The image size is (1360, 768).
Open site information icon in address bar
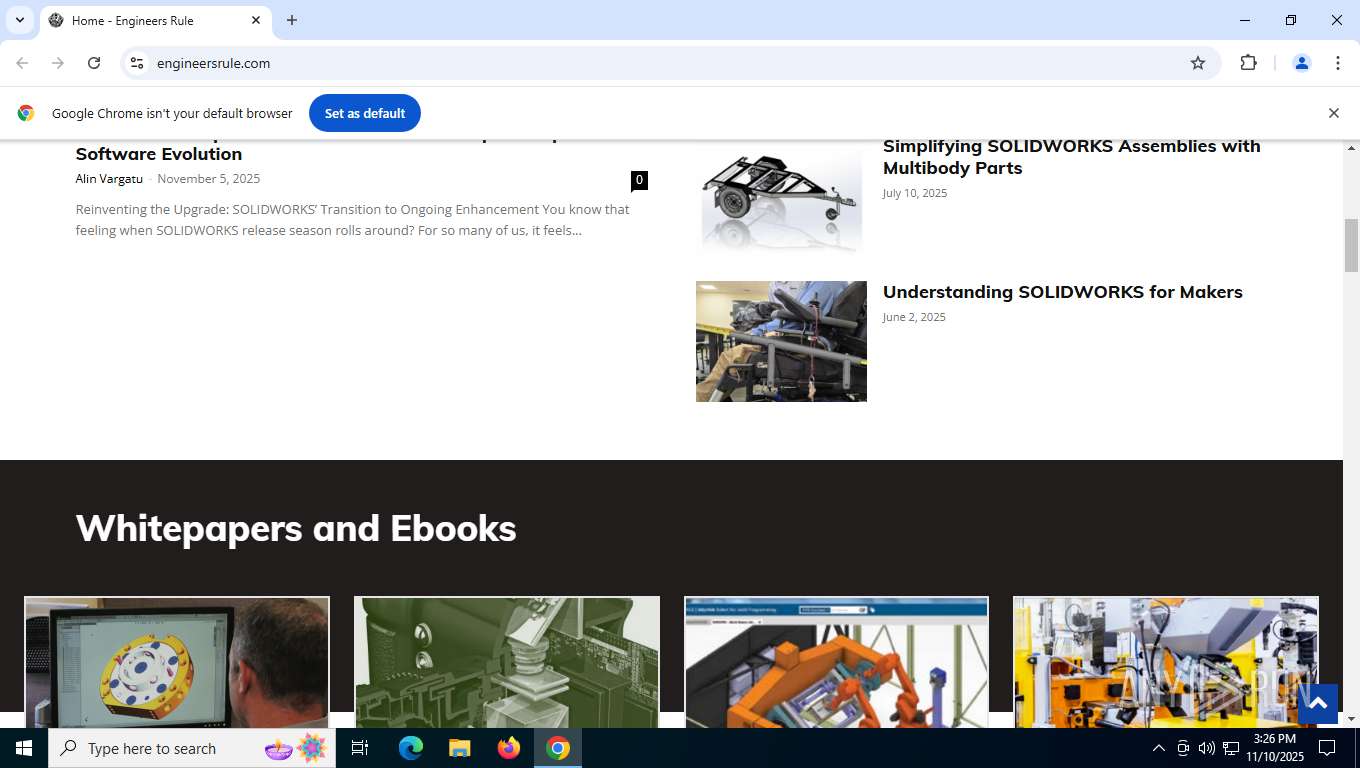(x=137, y=63)
